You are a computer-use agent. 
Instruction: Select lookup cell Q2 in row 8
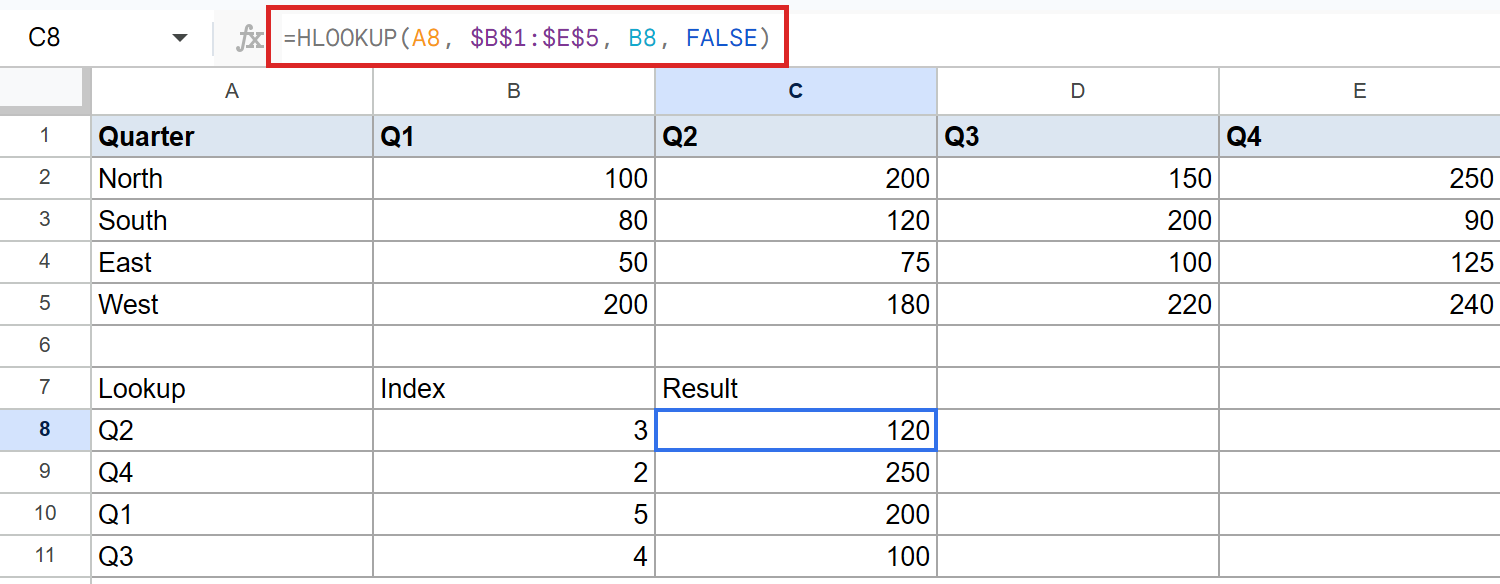[x=232, y=430]
